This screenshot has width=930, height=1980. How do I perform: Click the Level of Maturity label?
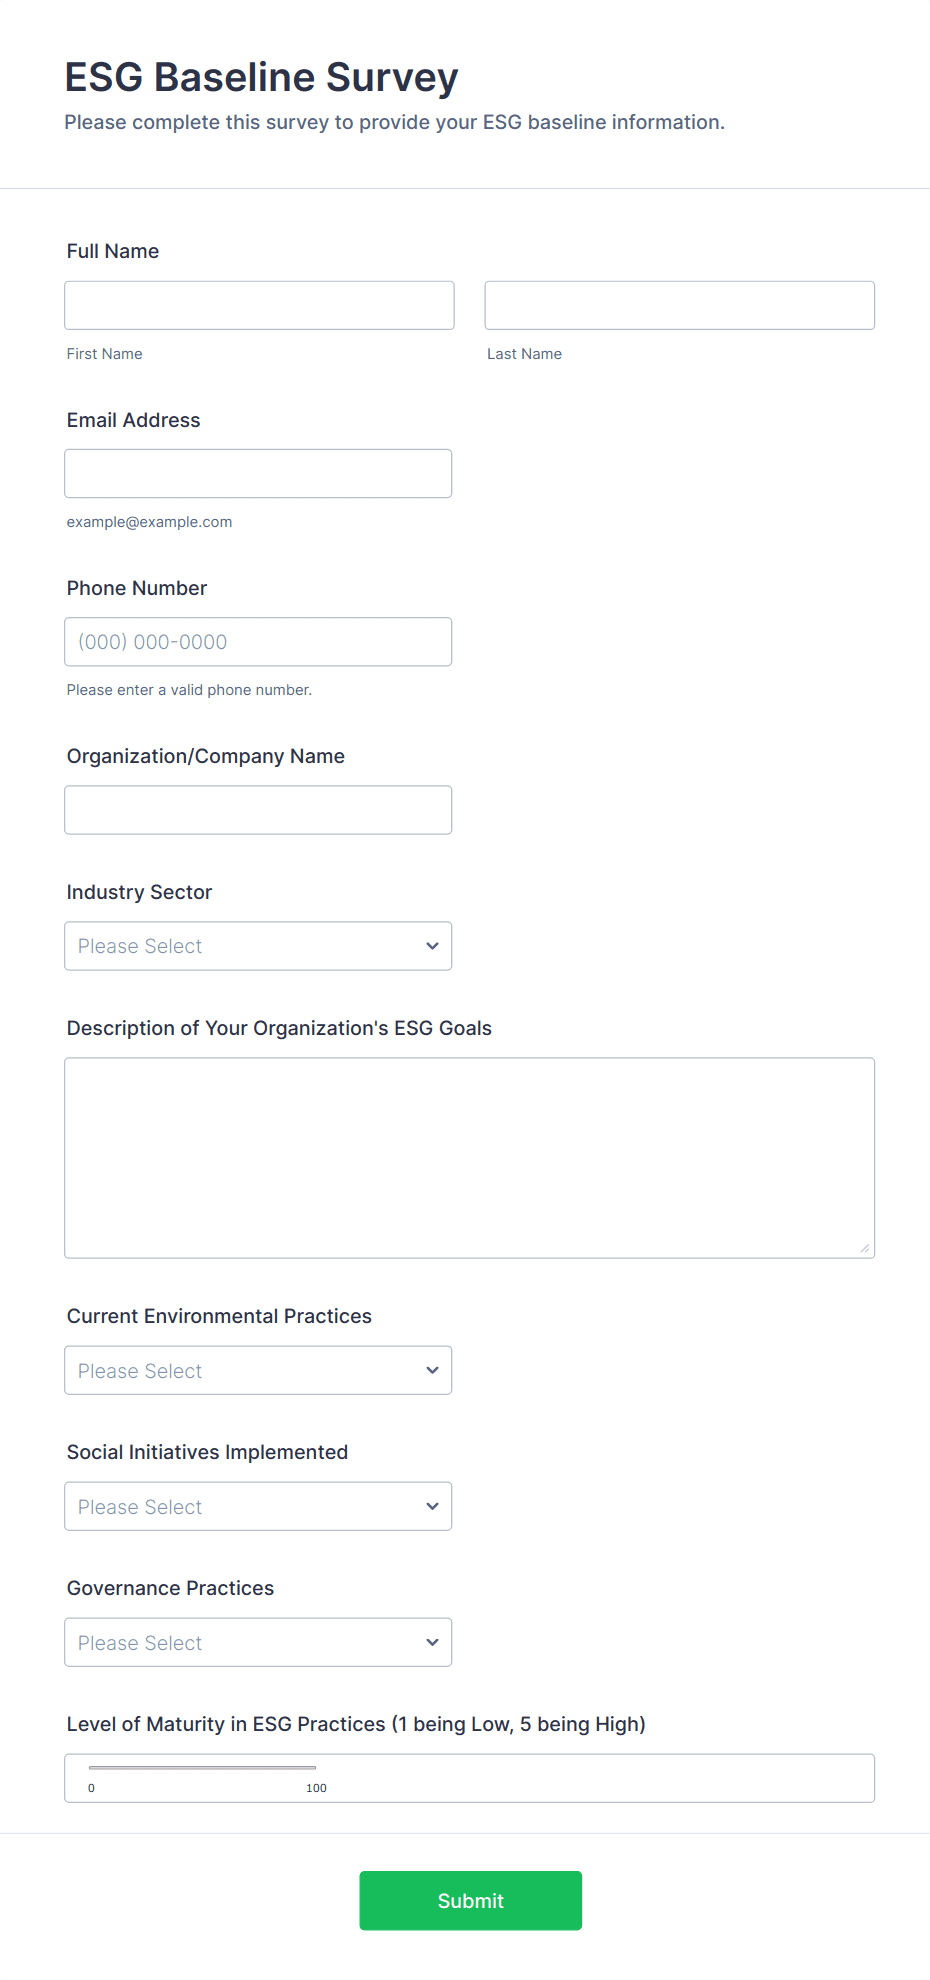tap(356, 1724)
